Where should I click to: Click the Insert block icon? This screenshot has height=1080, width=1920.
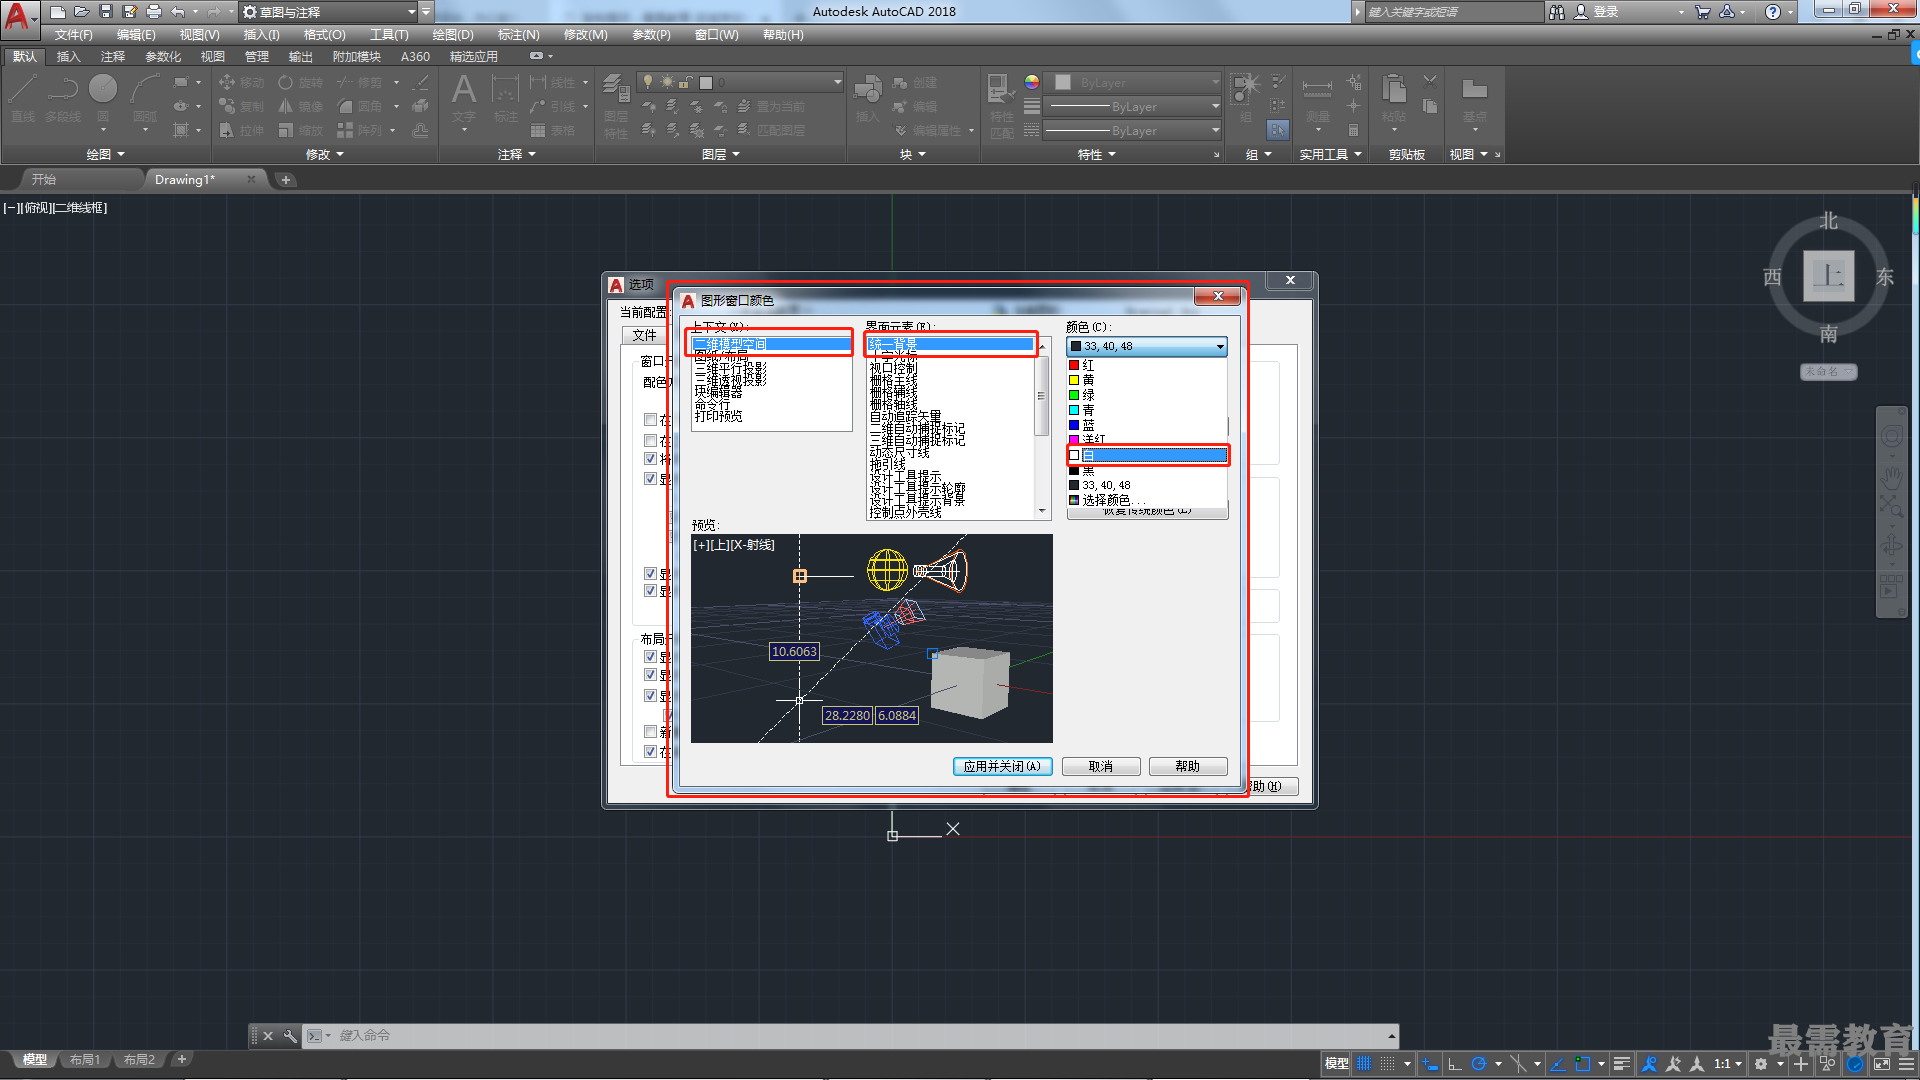click(867, 97)
